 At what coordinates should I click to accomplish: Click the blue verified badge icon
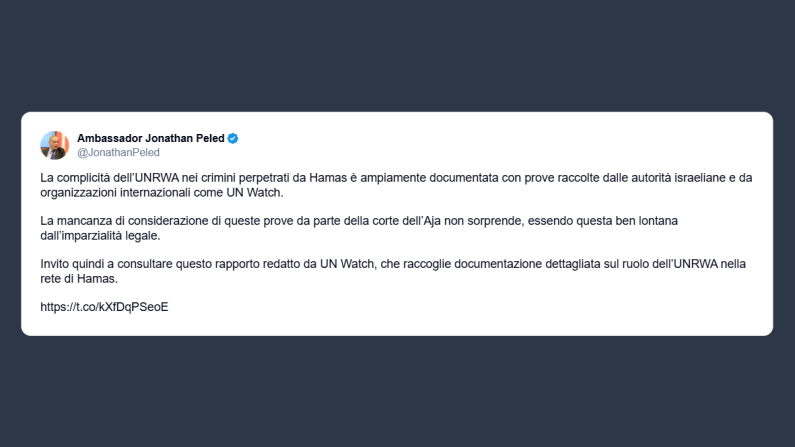[233, 138]
